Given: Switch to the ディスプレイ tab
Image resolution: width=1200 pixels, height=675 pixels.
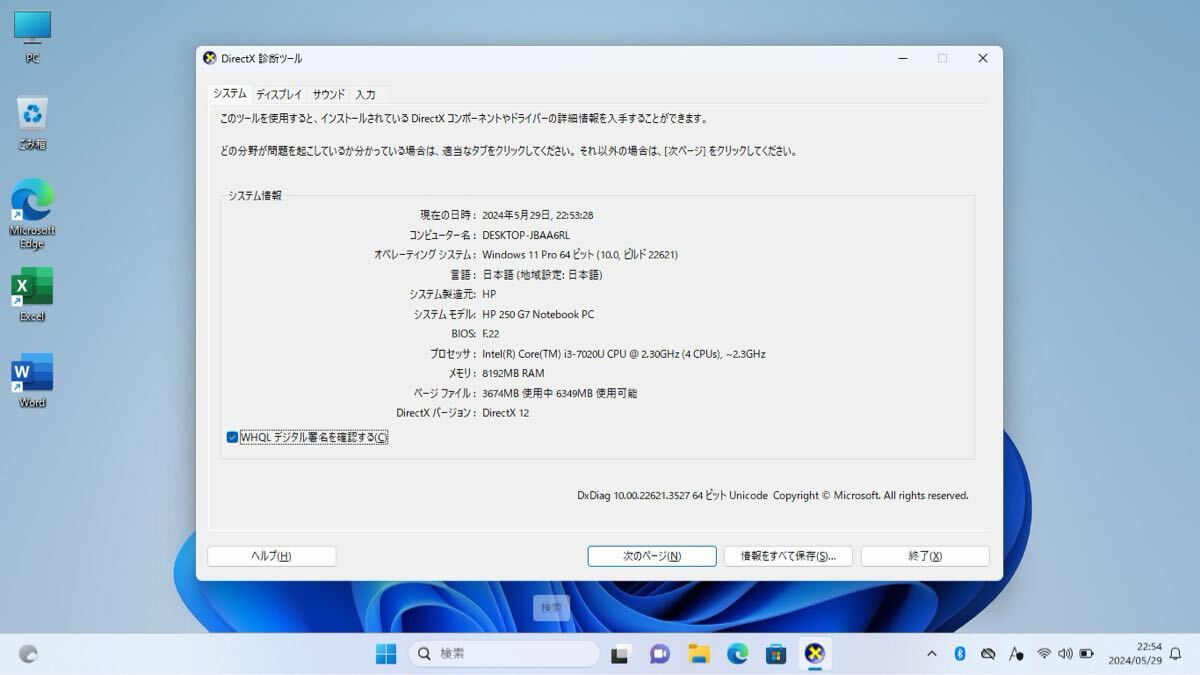Looking at the screenshot, I should pos(279,94).
